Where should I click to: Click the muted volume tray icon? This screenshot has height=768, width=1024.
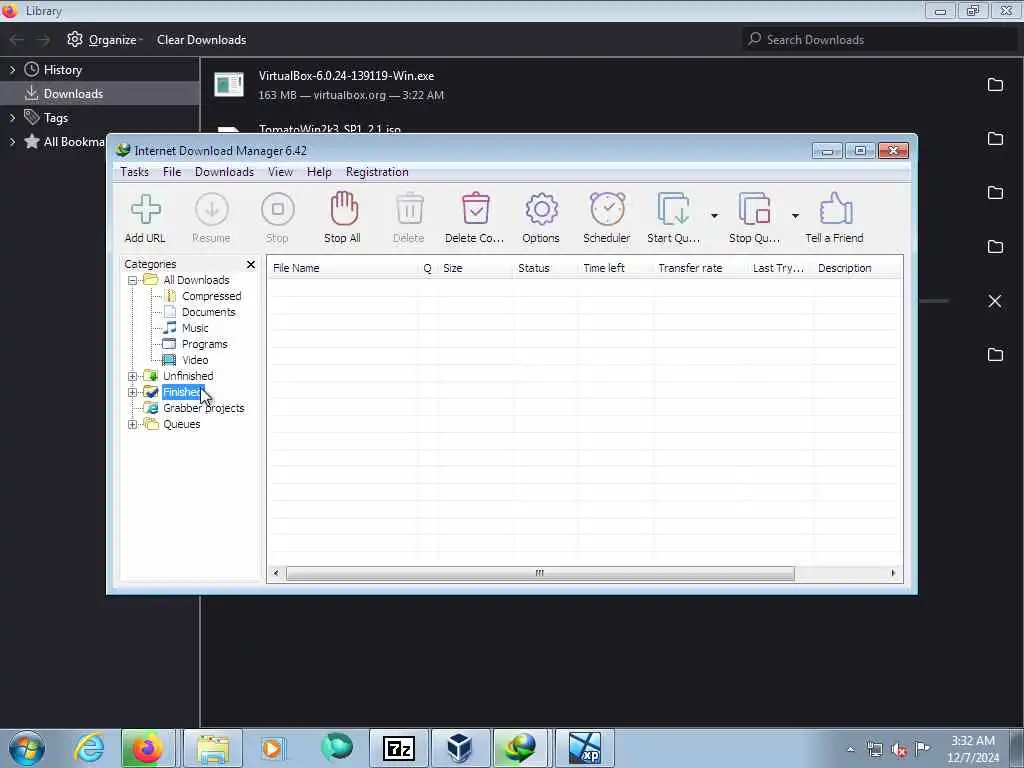(x=899, y=750)
